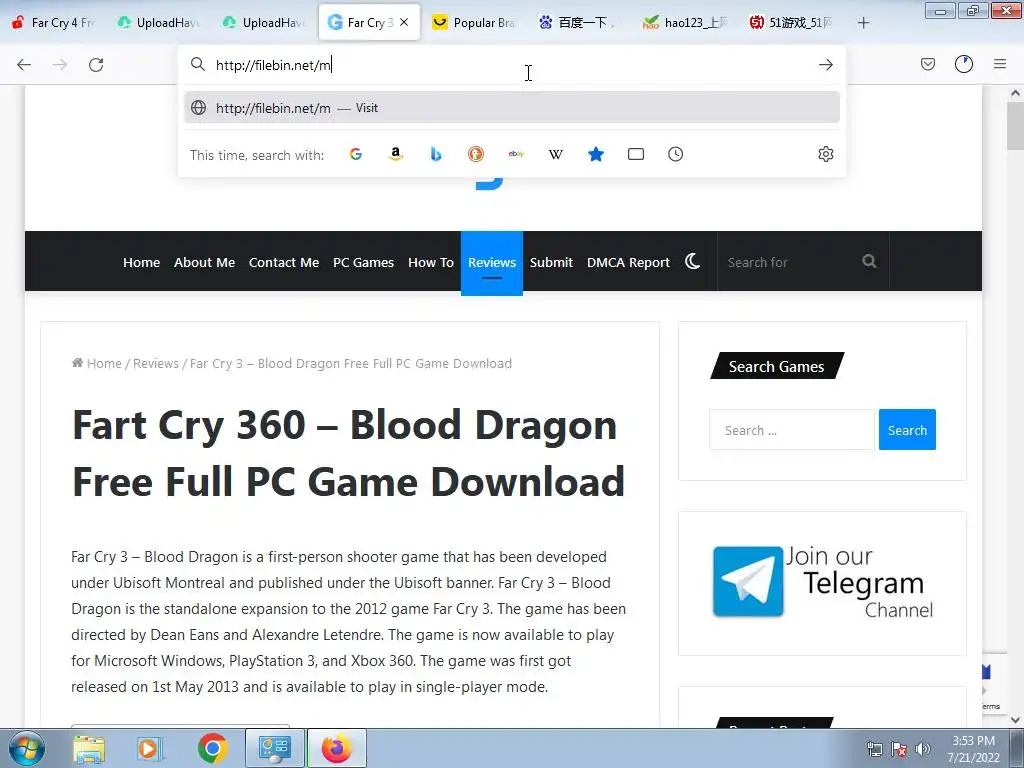Open the Home menu item
Image resolution: width=1024 pixels, height=768 pixels.
(x=142, y=263)
